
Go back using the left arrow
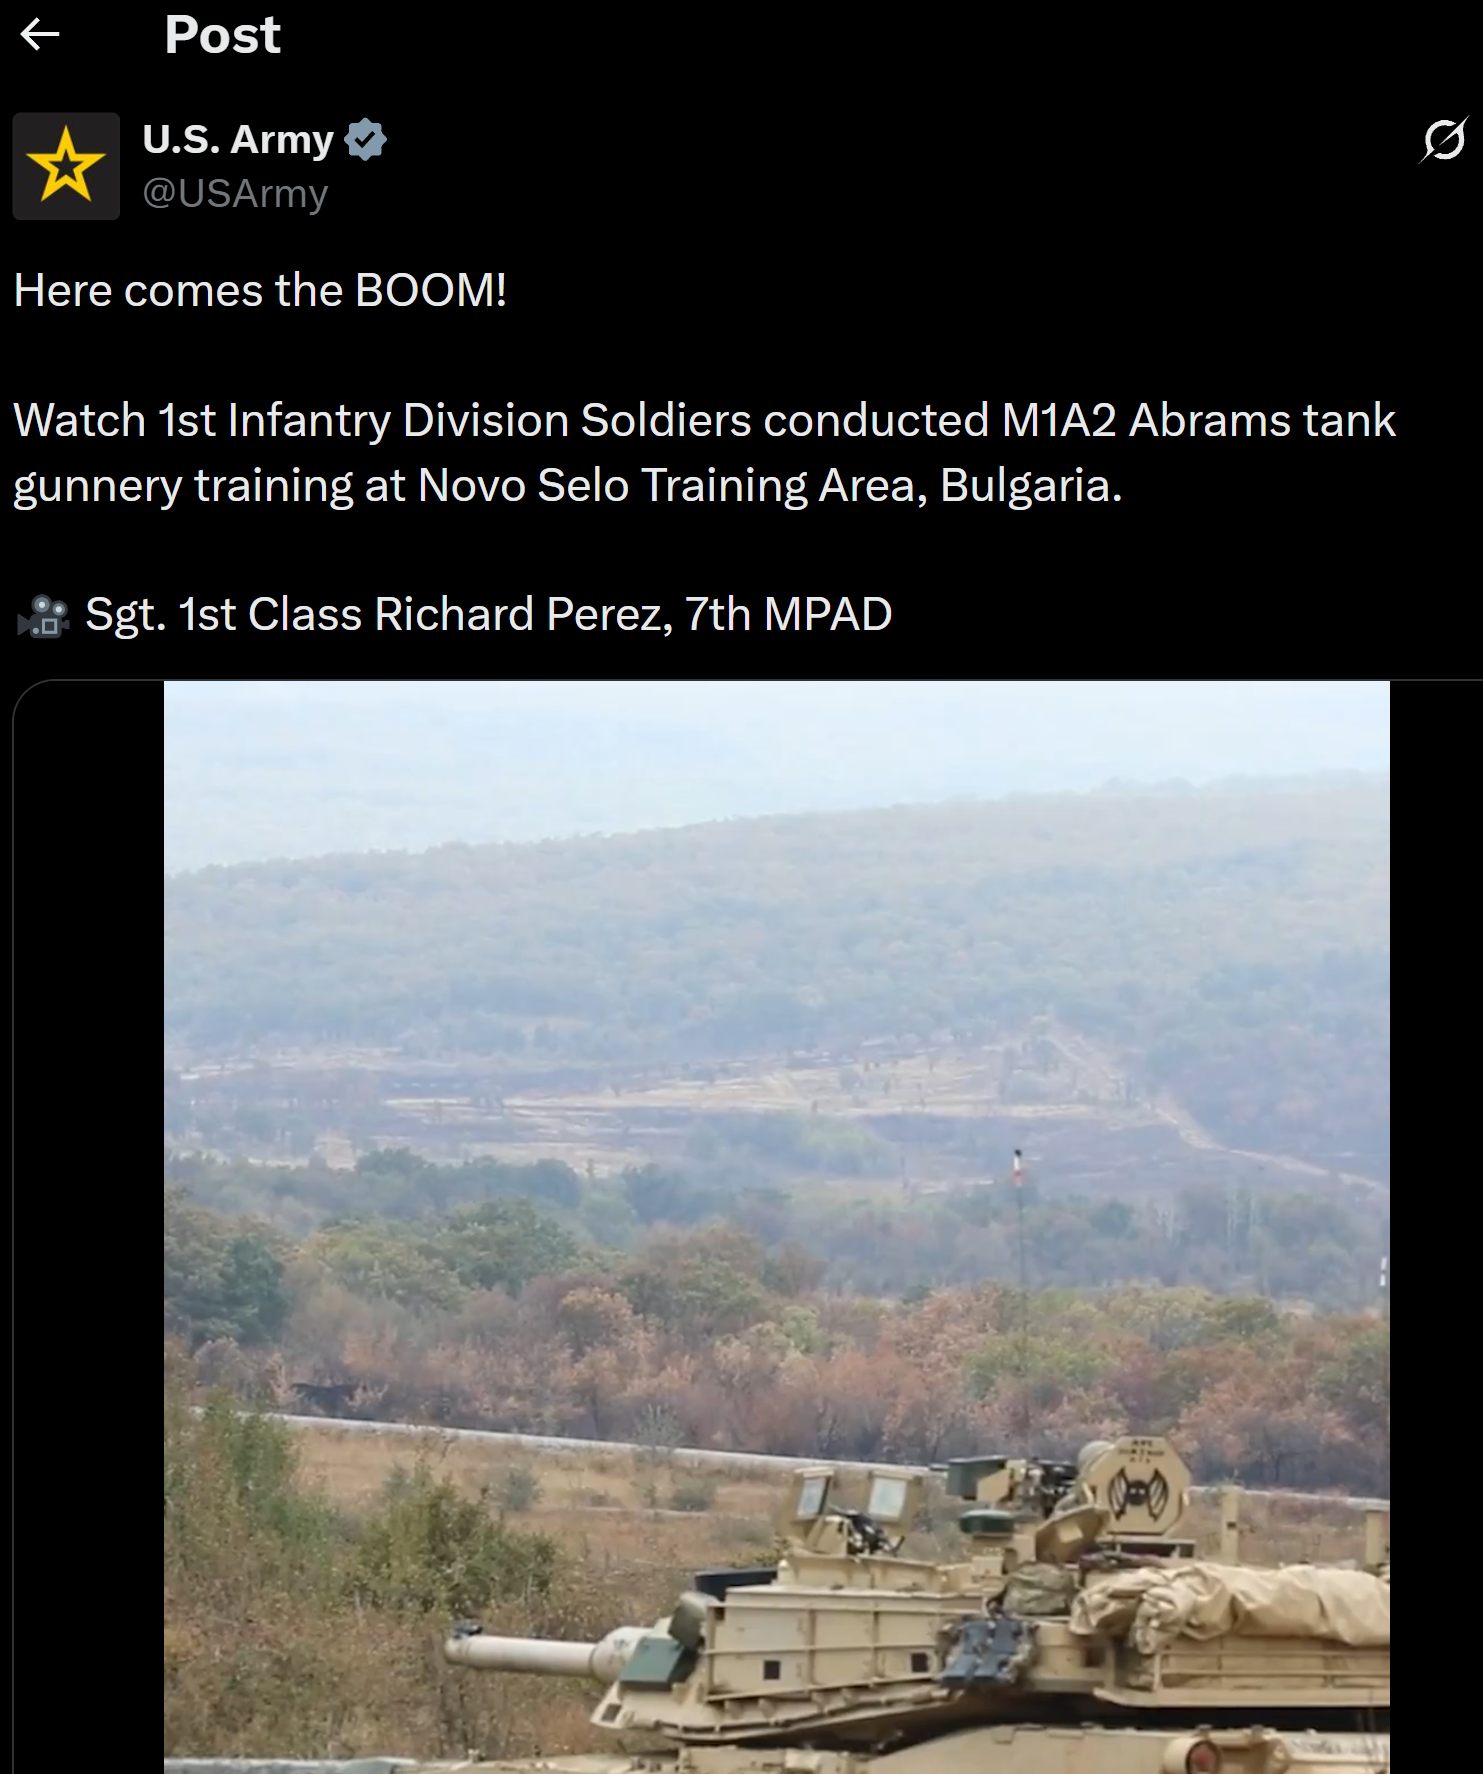tap(40, 35)
